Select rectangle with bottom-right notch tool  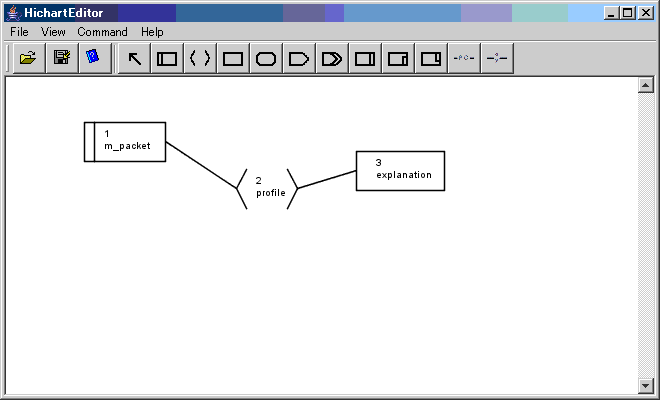click(x=398, y=59)
